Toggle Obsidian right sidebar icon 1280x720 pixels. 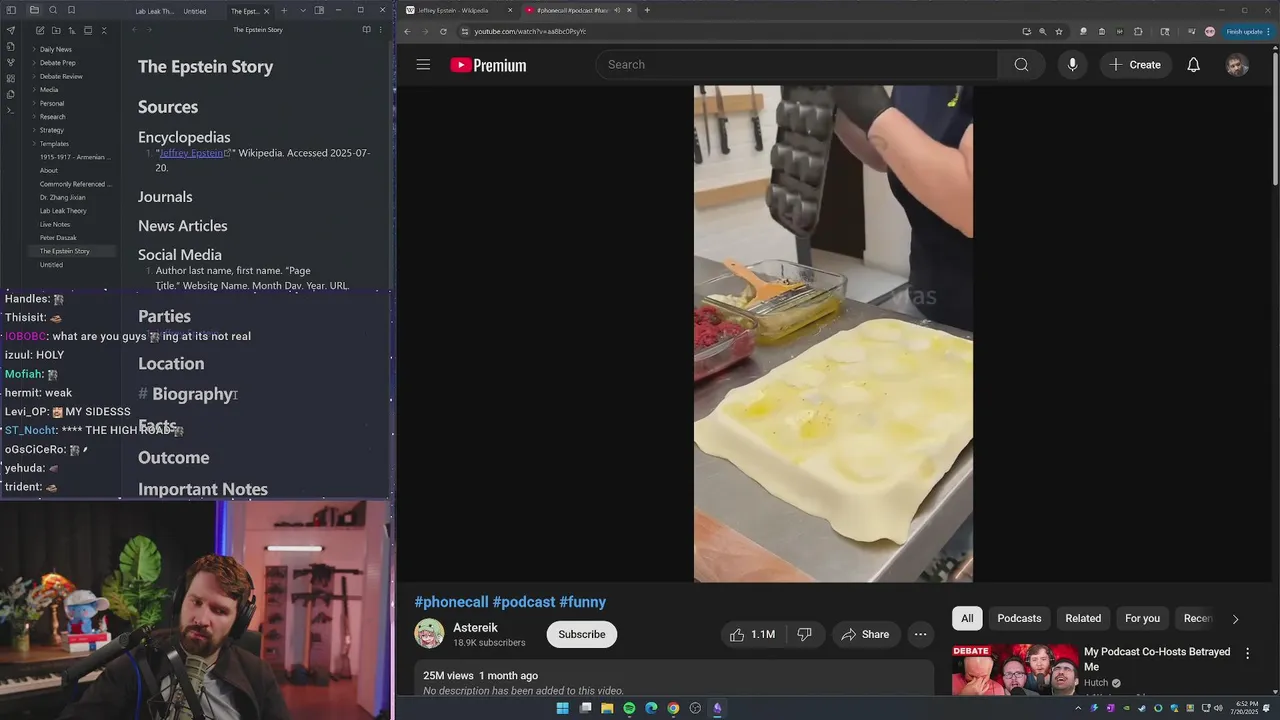pos(319,11)
